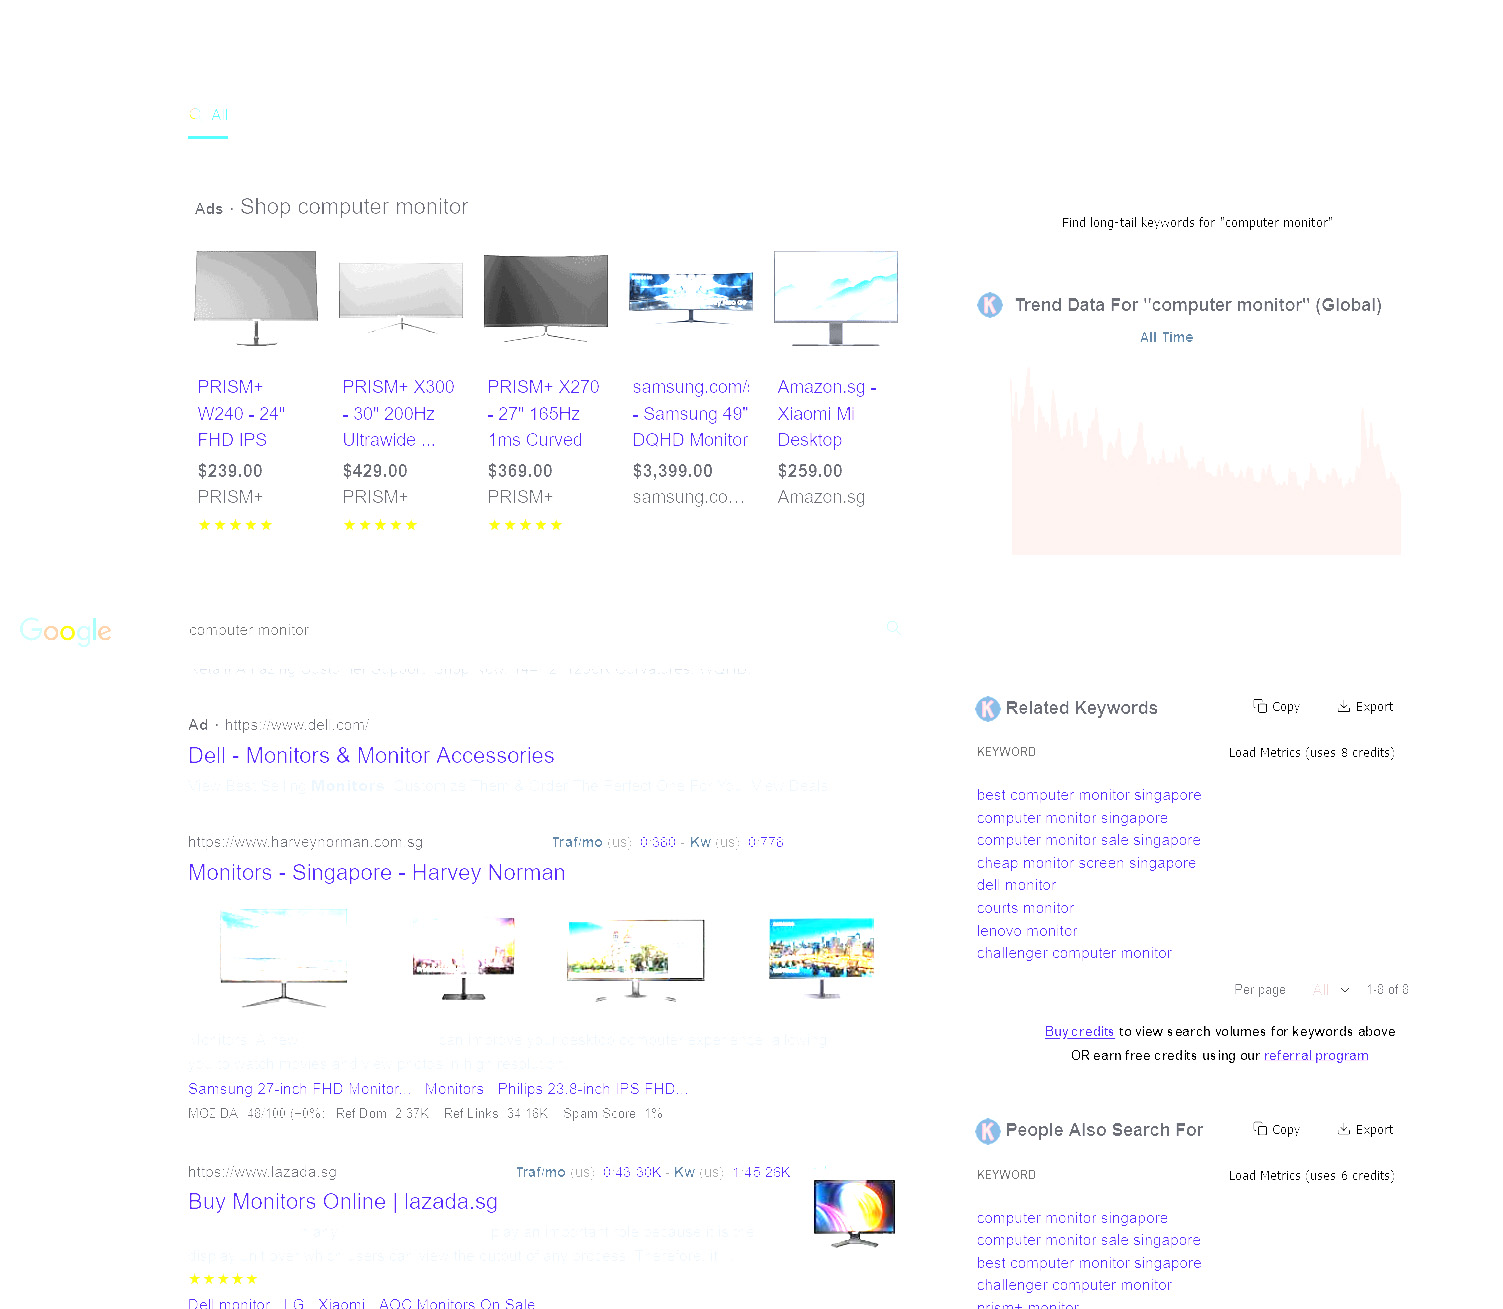
Task: Open 'Buy Monitors Online | lazada.sg' result
Action: coord(343,1202)
